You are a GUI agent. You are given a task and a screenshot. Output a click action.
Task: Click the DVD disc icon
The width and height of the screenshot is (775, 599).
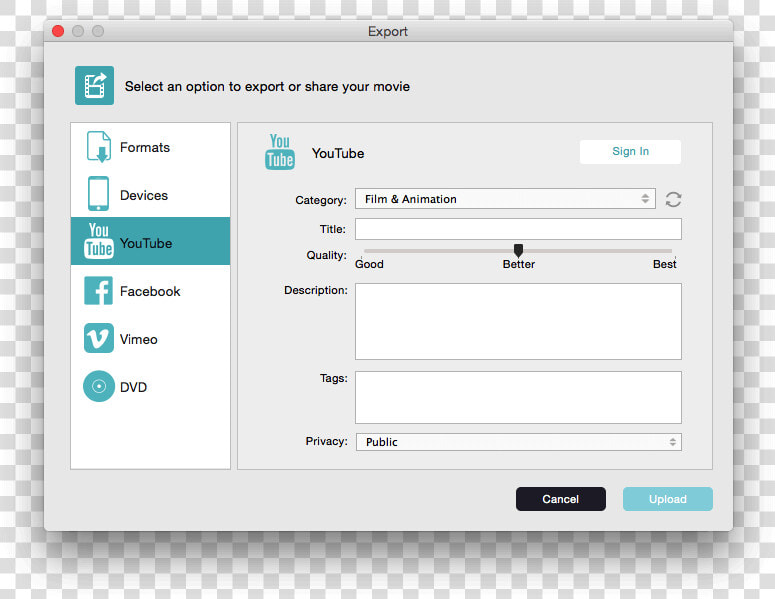click(99, 386)
